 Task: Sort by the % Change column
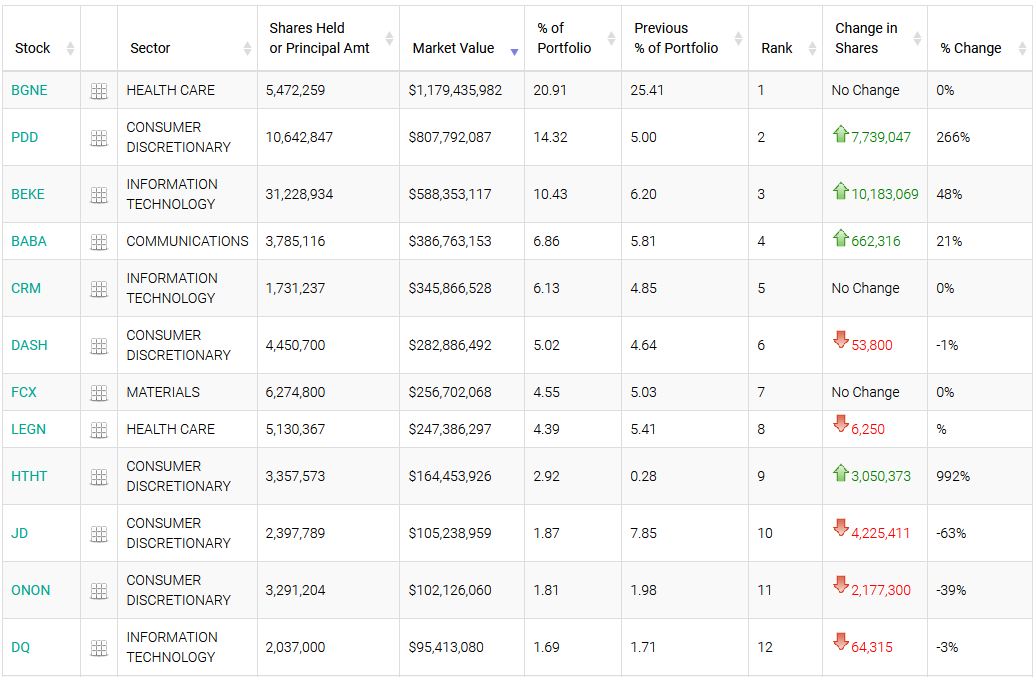click(x=970, y=48)
